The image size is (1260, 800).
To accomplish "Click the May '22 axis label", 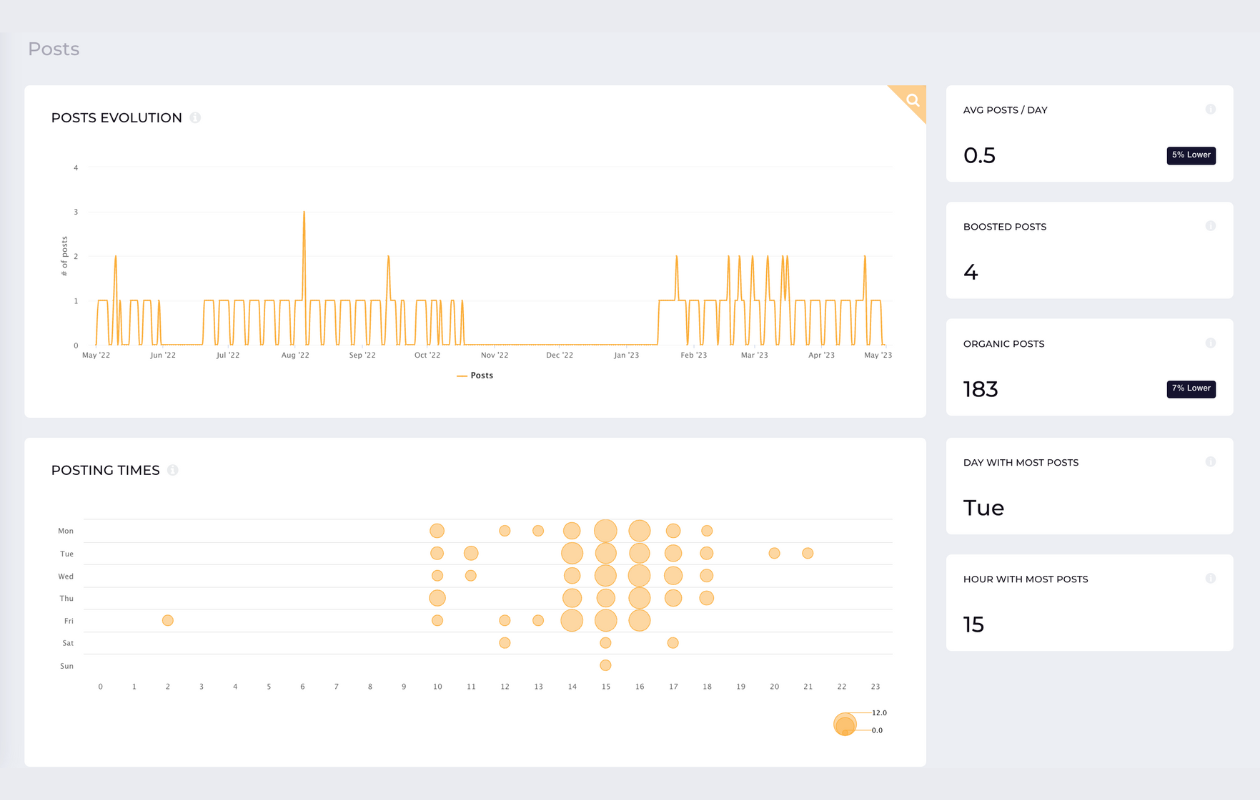I will coord(96,355).
